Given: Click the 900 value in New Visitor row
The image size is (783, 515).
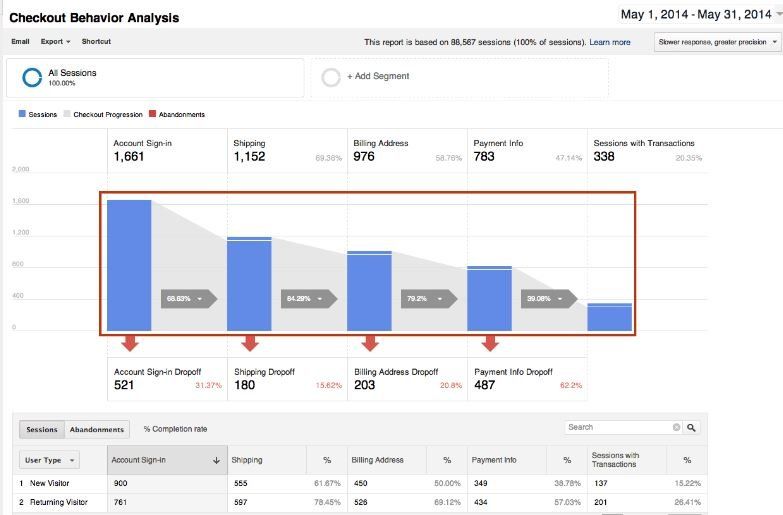Looking at the screenshot, I should pyautogui.click(x=120, y=483).
